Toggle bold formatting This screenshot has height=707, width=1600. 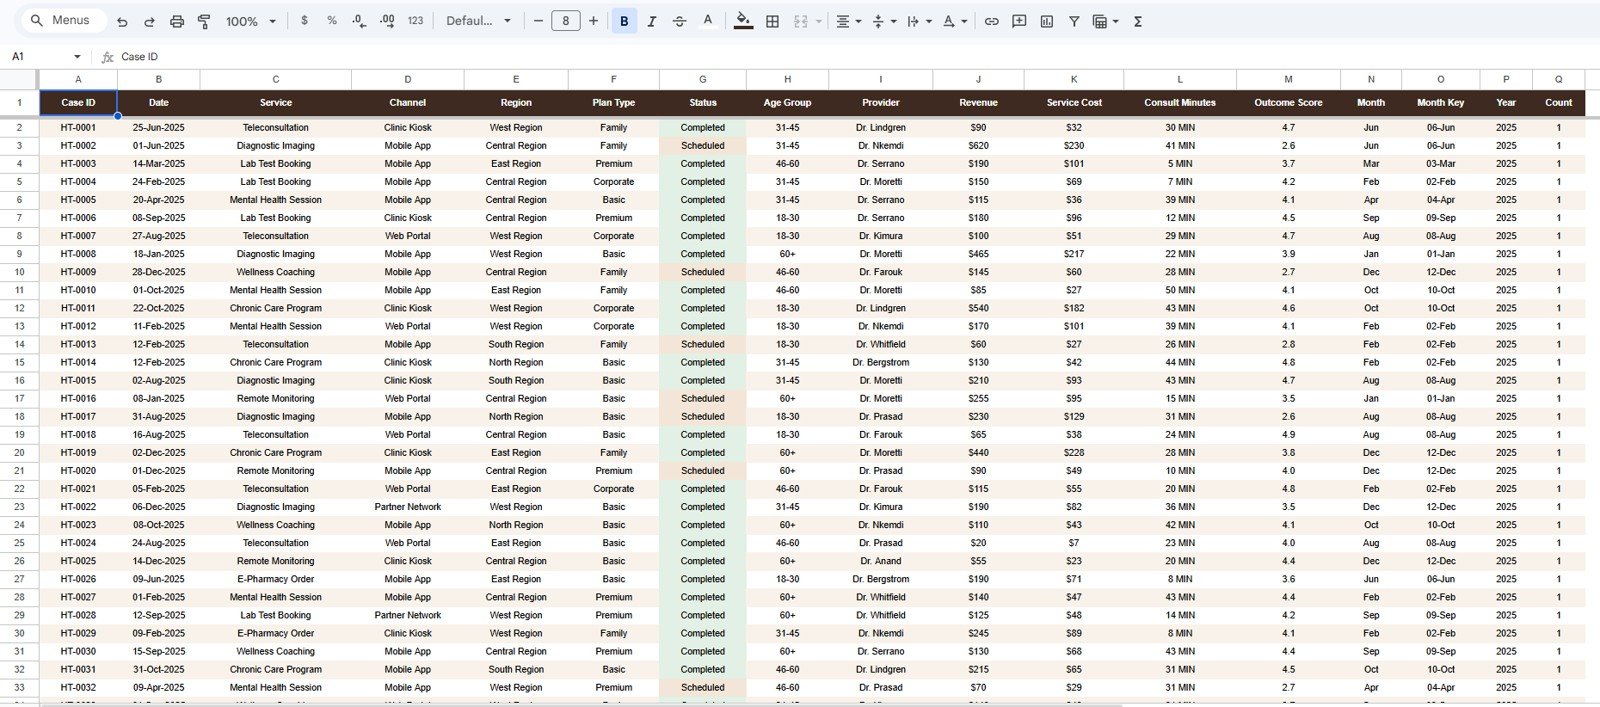click(624, 21)
